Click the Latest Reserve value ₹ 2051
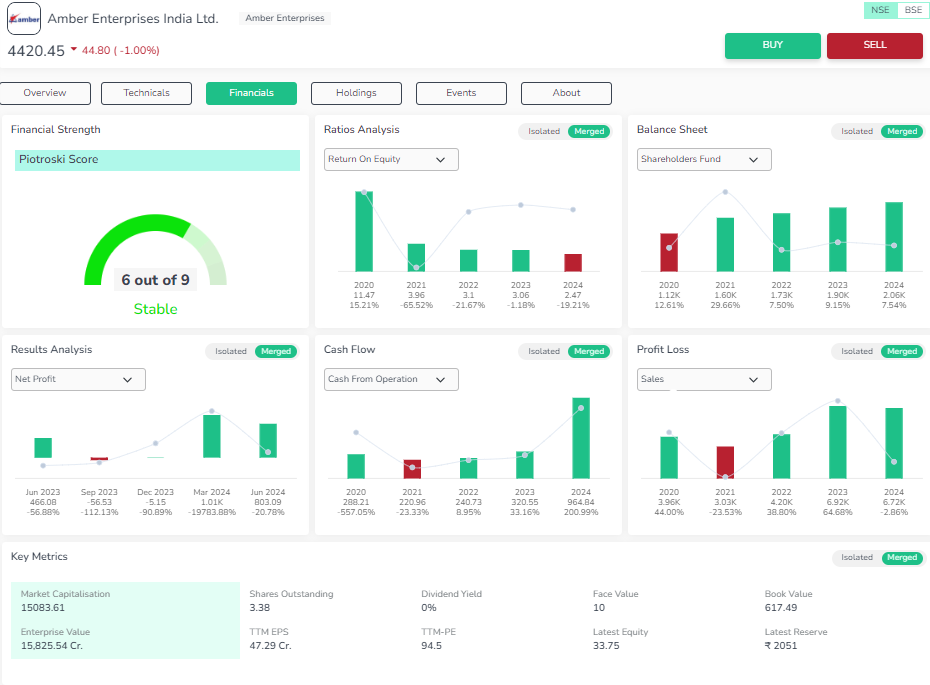The width and height of the screenshot is (930, 685). tap(781, 646)
